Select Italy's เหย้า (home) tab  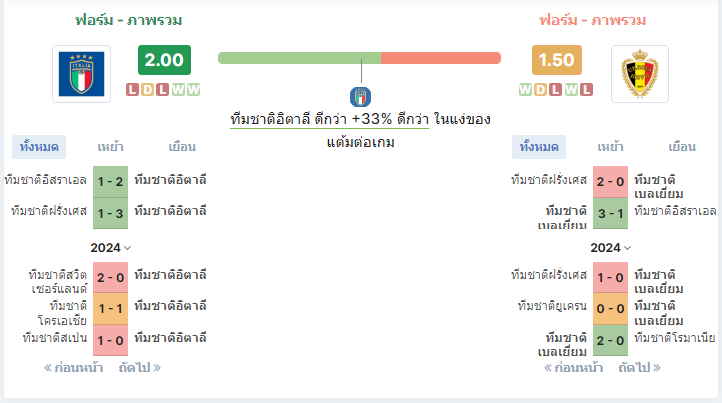[x=111, y=147]
